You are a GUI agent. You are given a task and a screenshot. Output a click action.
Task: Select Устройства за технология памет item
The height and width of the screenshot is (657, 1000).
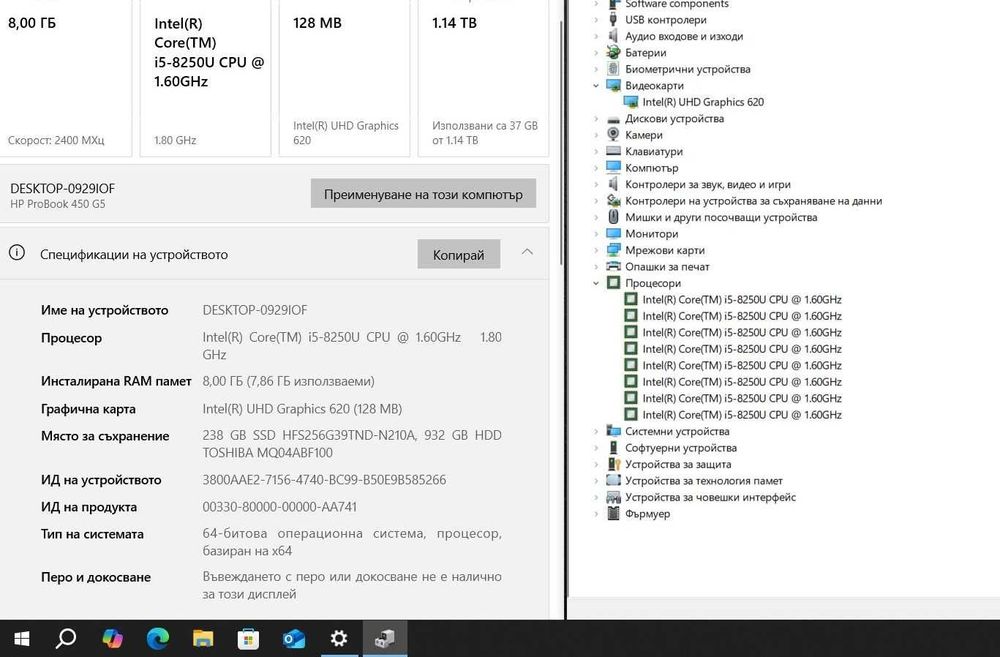tap(703, 481)
